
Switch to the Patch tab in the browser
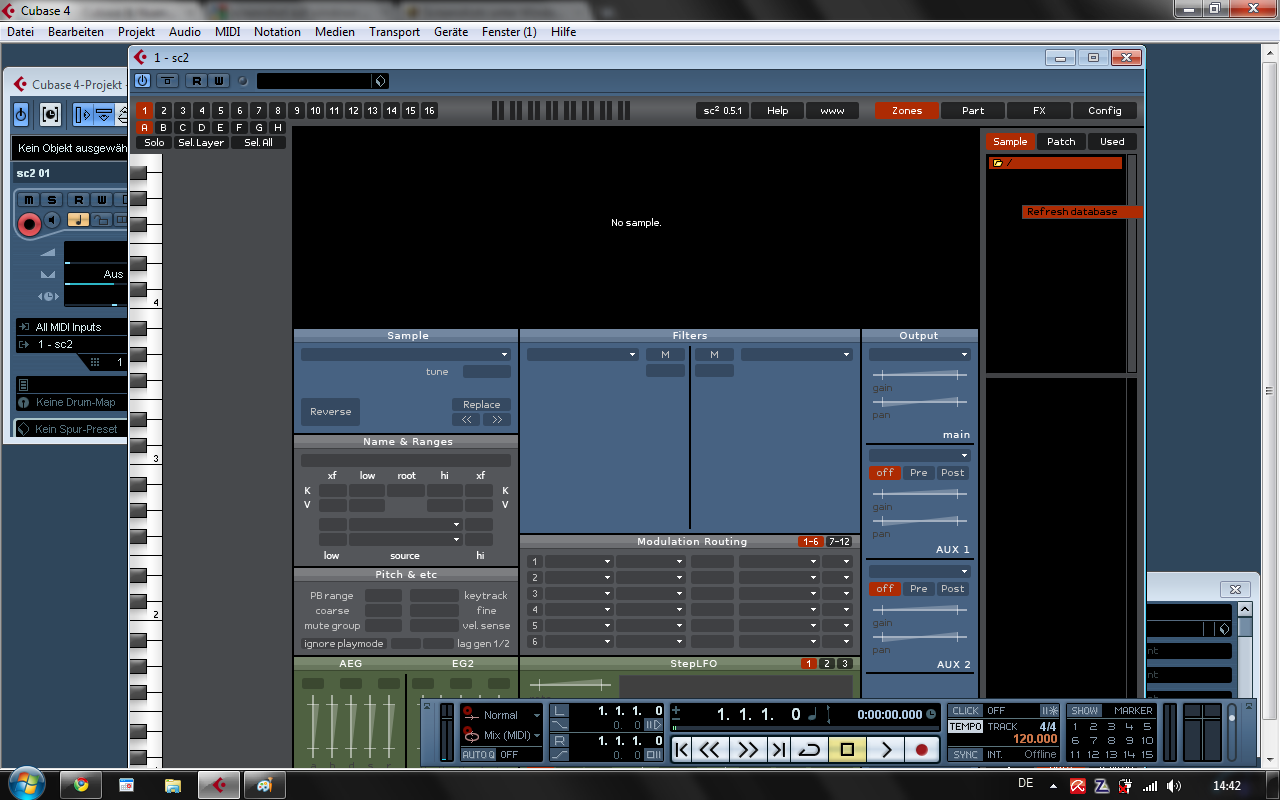pos(1061,141)
